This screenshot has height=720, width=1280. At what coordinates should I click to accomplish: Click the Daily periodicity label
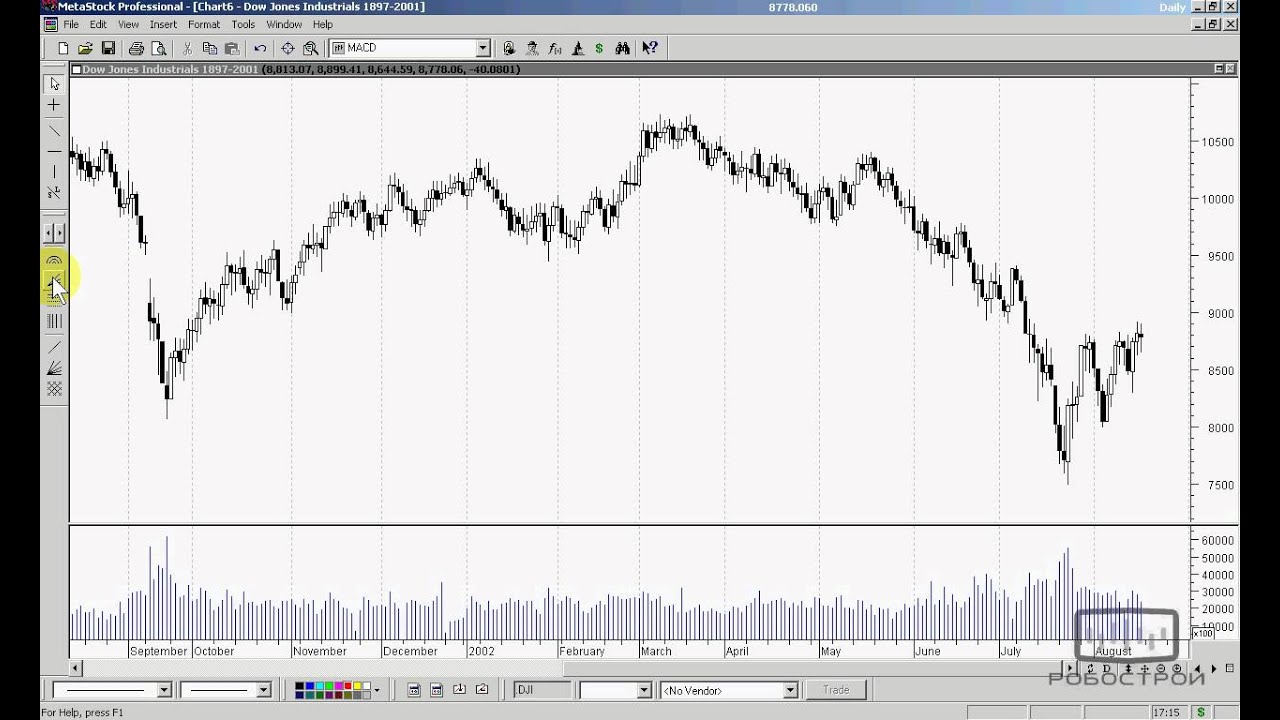[1172, 7]
